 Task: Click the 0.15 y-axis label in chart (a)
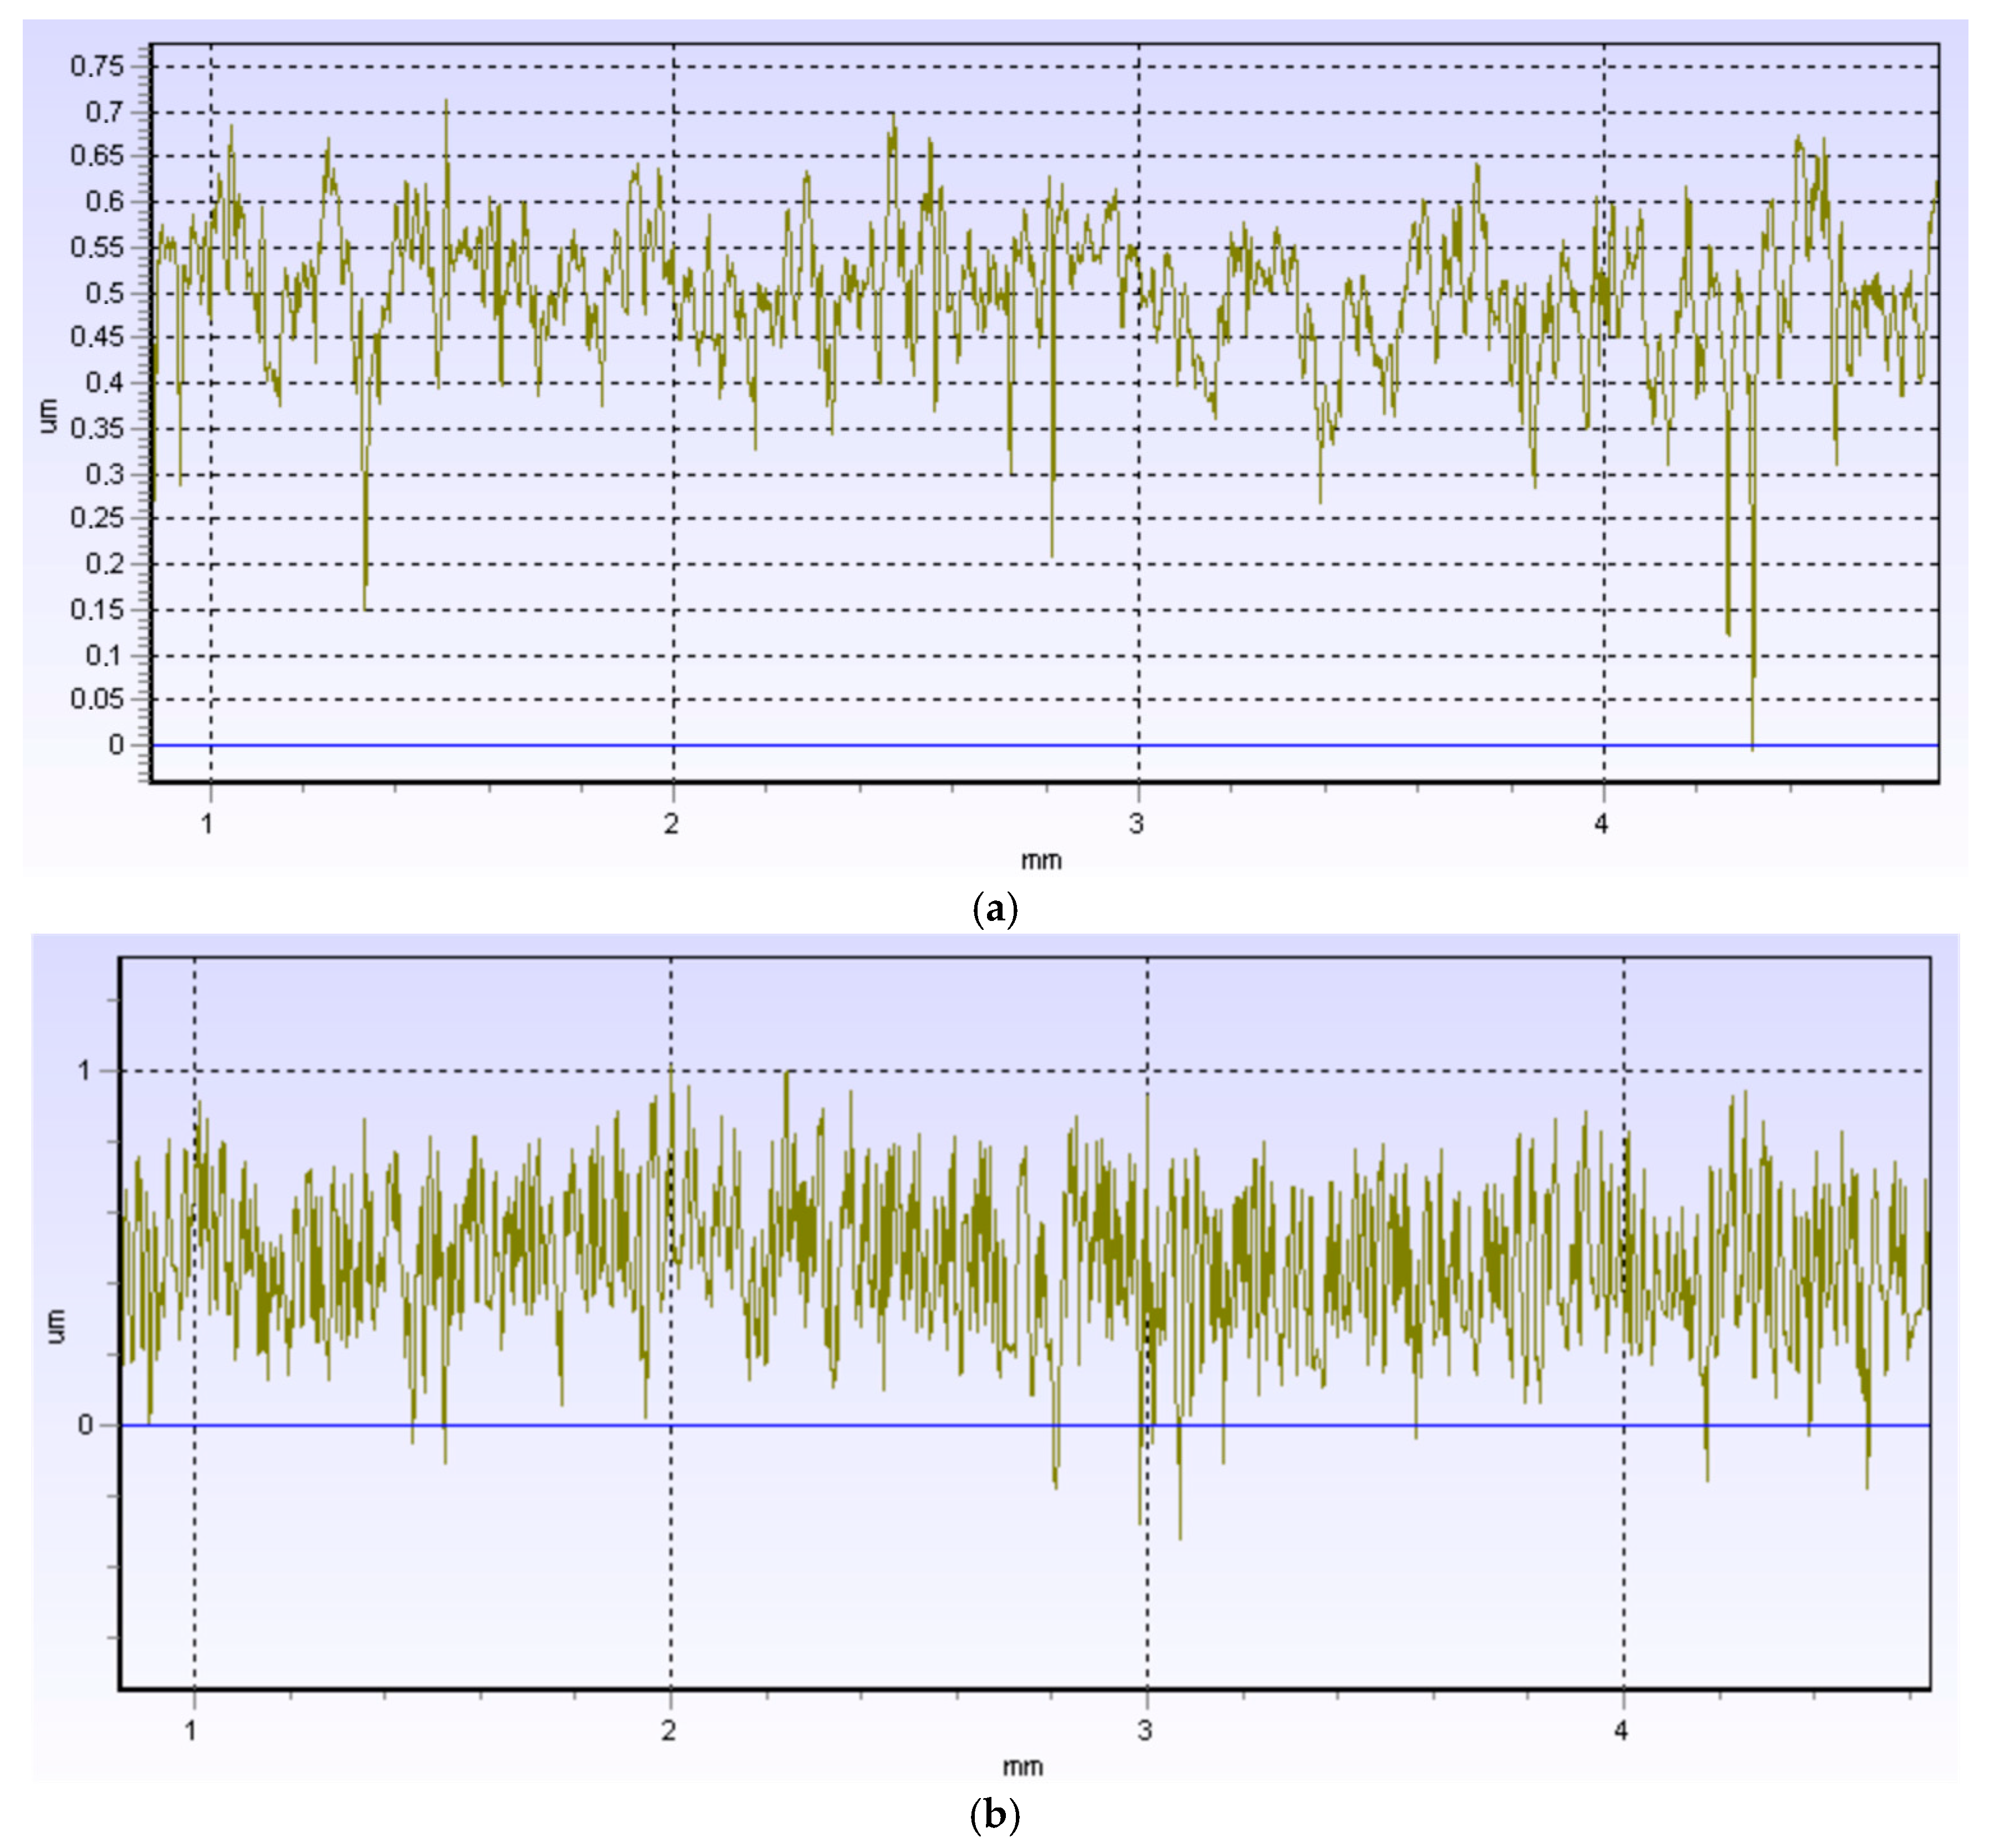coord(97,610)
